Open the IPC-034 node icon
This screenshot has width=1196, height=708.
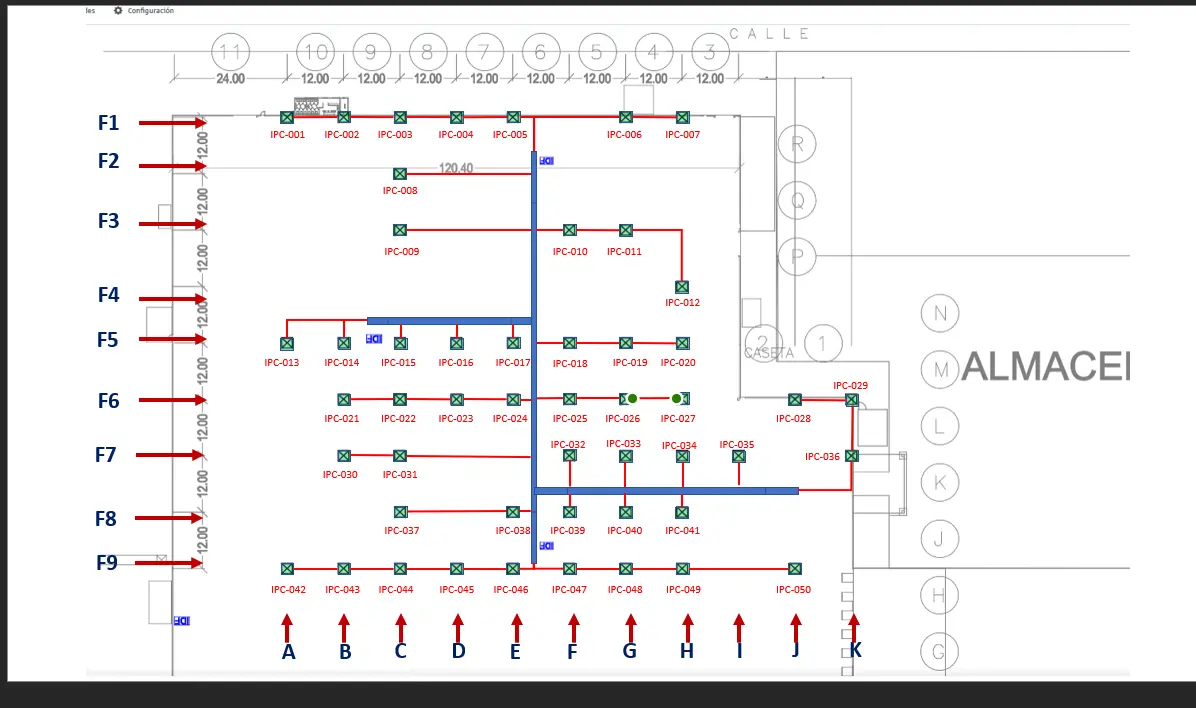click(683, 456)
